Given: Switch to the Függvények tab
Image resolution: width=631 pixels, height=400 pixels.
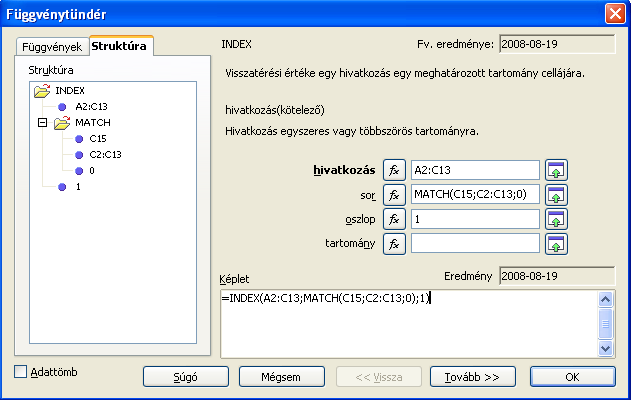Looking at the screenshot, I should [x=52, y=47].
